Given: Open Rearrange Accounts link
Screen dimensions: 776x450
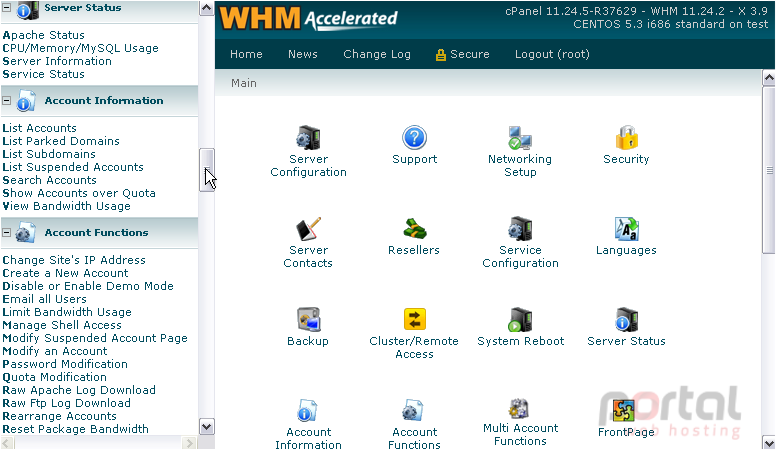Looking at the screenshot, I should [x=60, y=416].
